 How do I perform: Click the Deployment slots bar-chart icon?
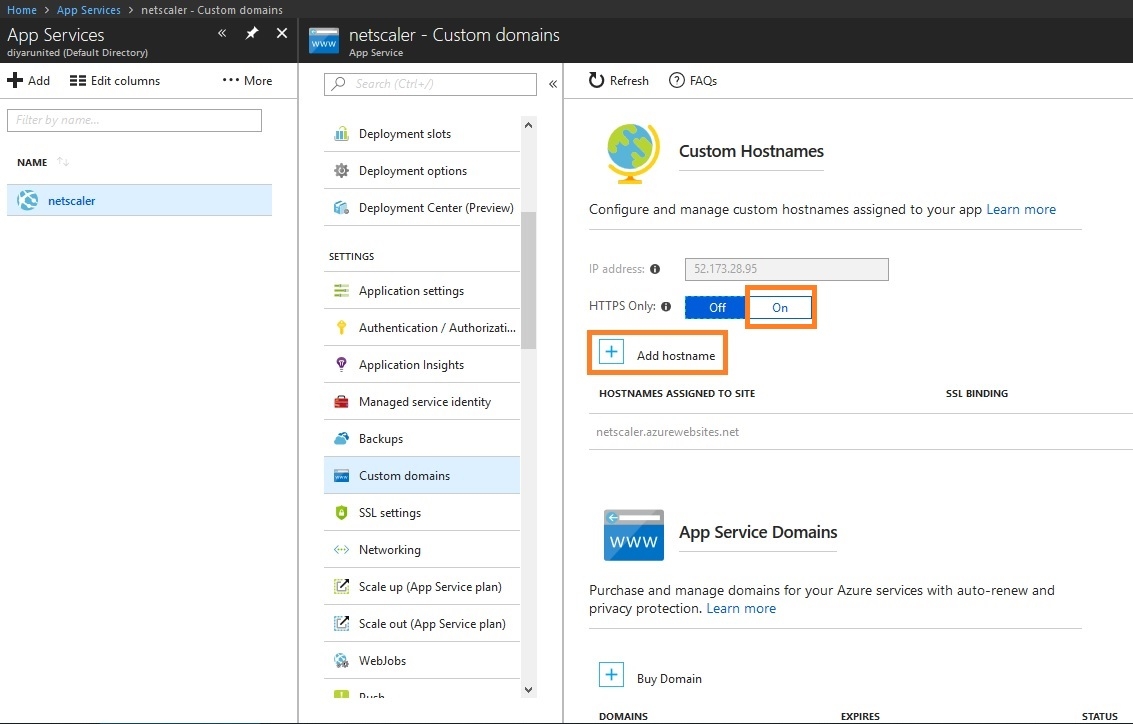[341, 134]
